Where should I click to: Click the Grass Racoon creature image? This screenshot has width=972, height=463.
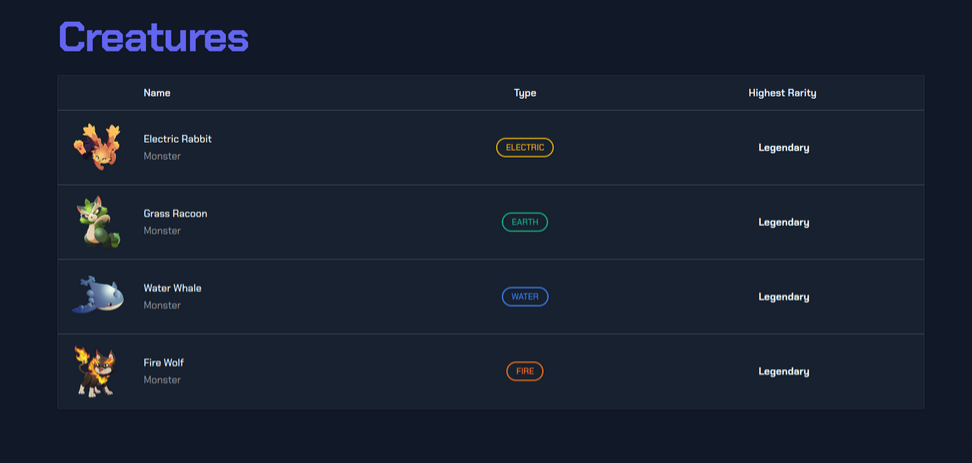(x=98, y=222)
